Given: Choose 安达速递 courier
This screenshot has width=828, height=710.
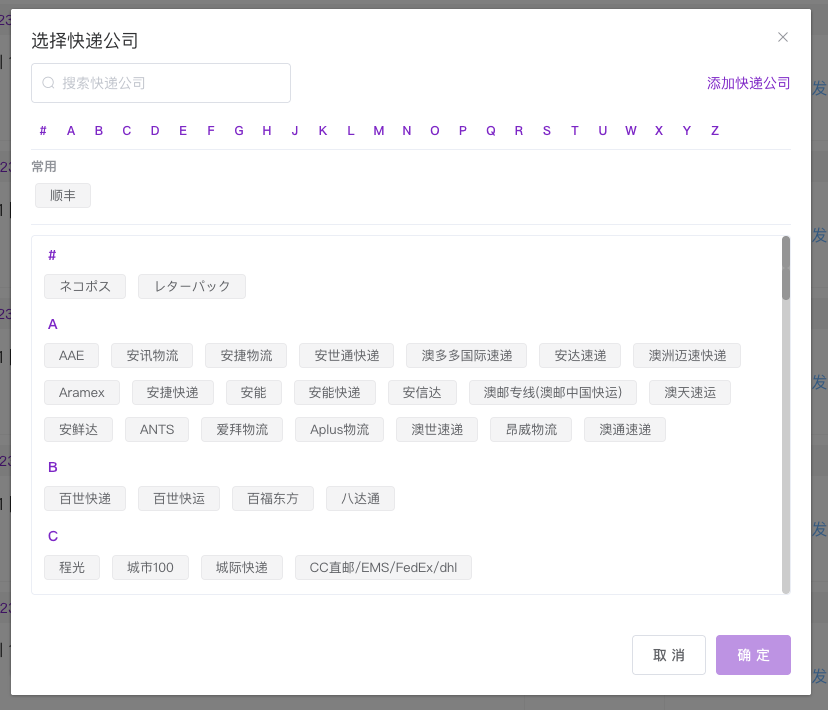Looking at the screenshot, I should (x=580, y=355).
